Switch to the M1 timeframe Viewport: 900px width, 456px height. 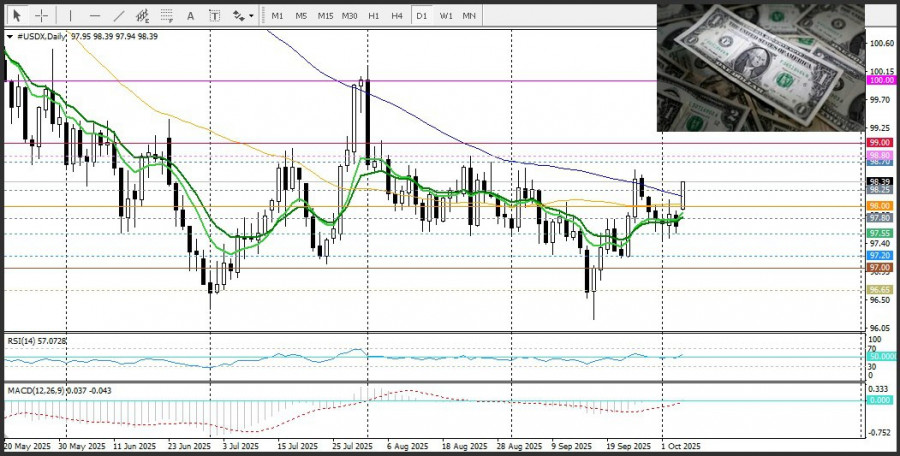click(277, 16)
